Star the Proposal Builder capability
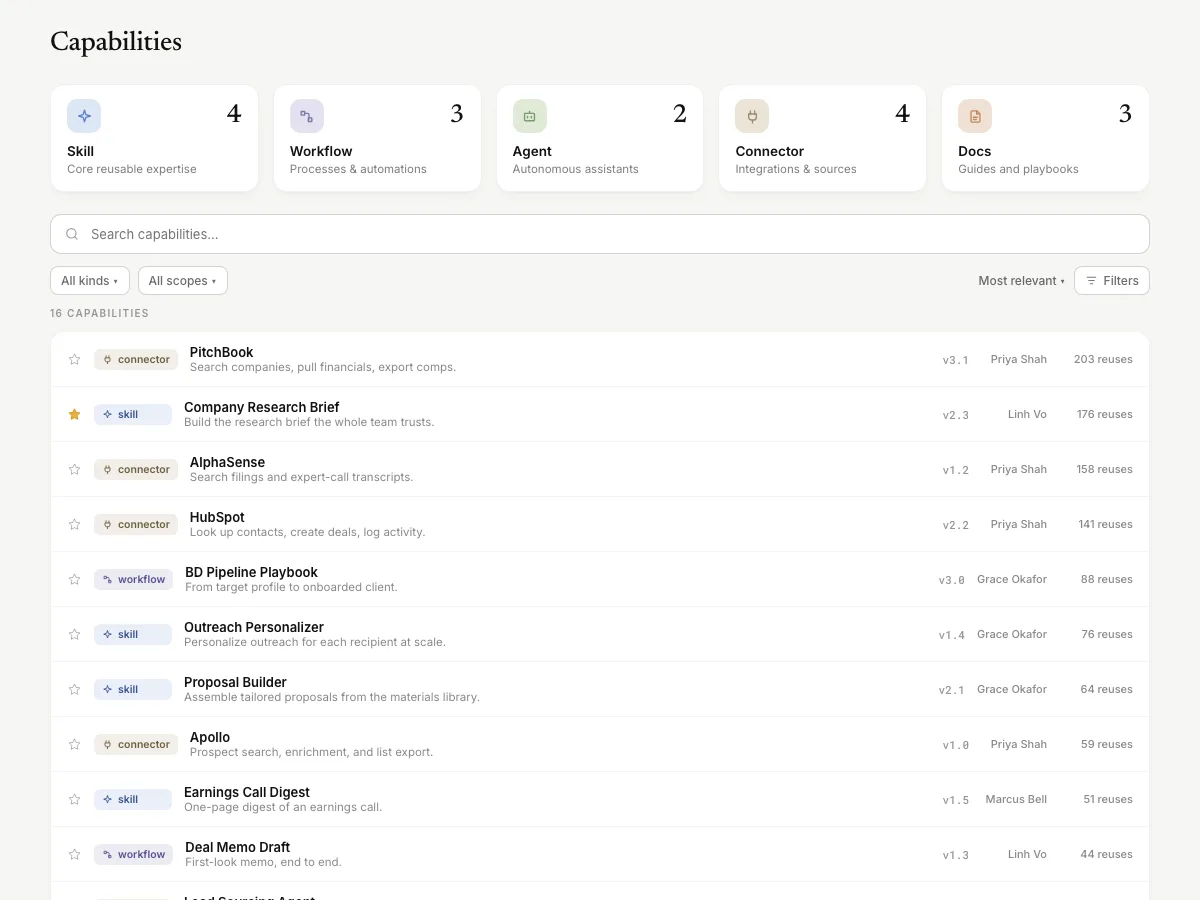 (x=74, y=689)
